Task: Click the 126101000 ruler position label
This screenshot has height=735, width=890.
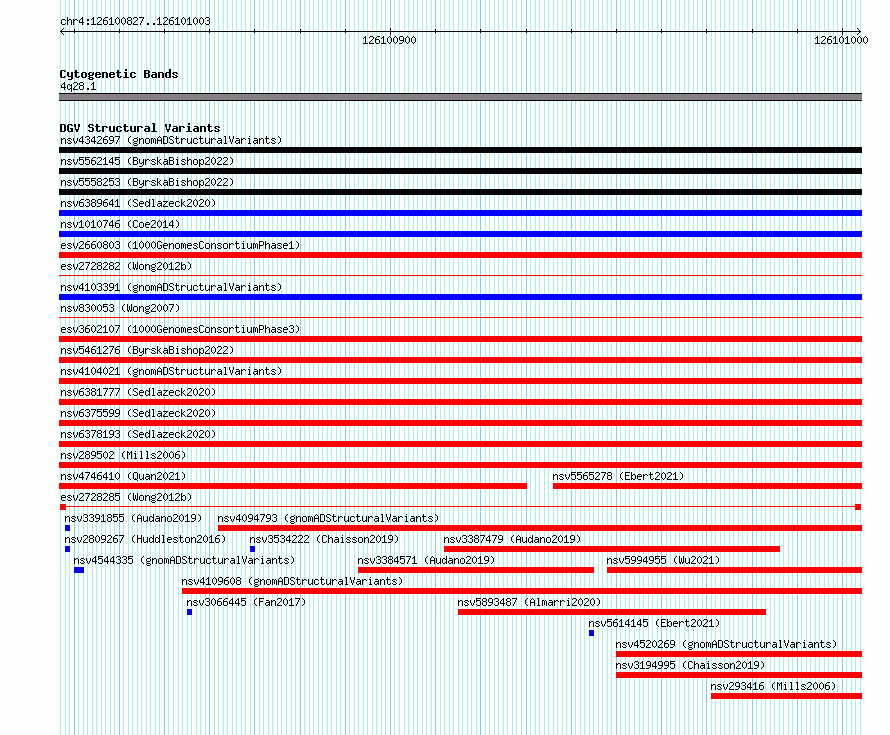Action: pyautogui.click(x=841, y=40)
